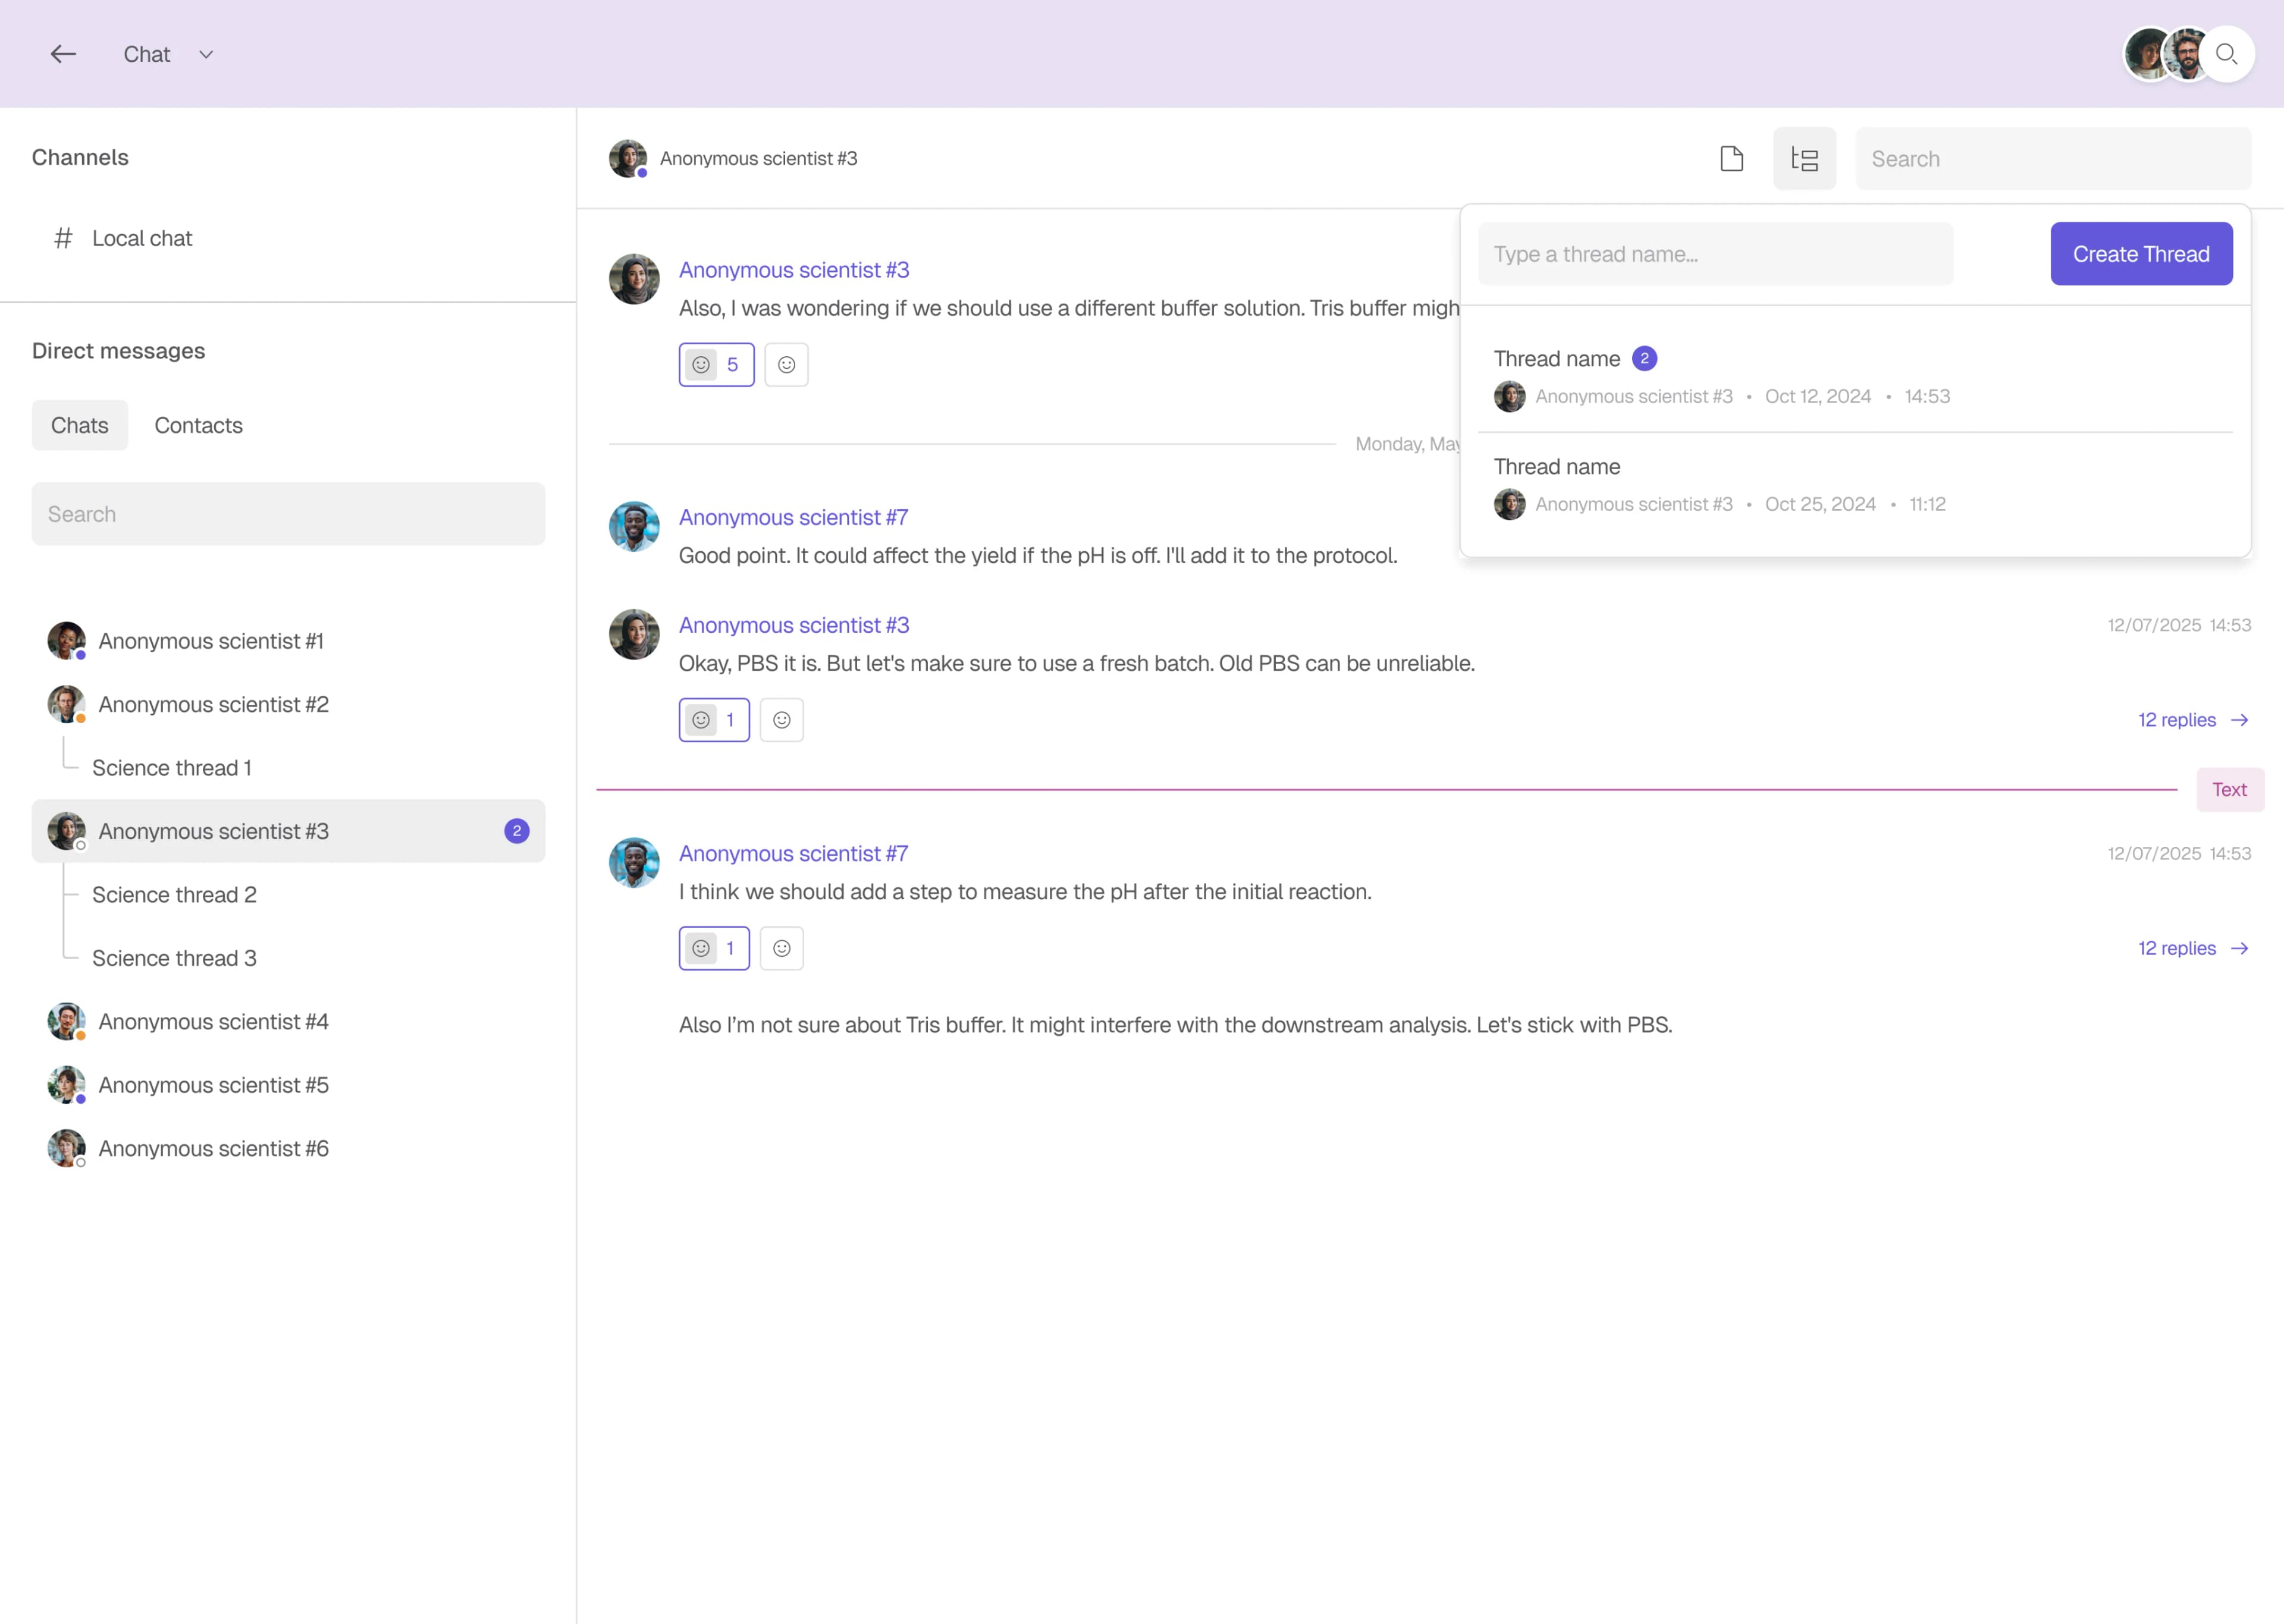Click the thread name input field
This screenshot has width=2284, height=1624.
1715,254
